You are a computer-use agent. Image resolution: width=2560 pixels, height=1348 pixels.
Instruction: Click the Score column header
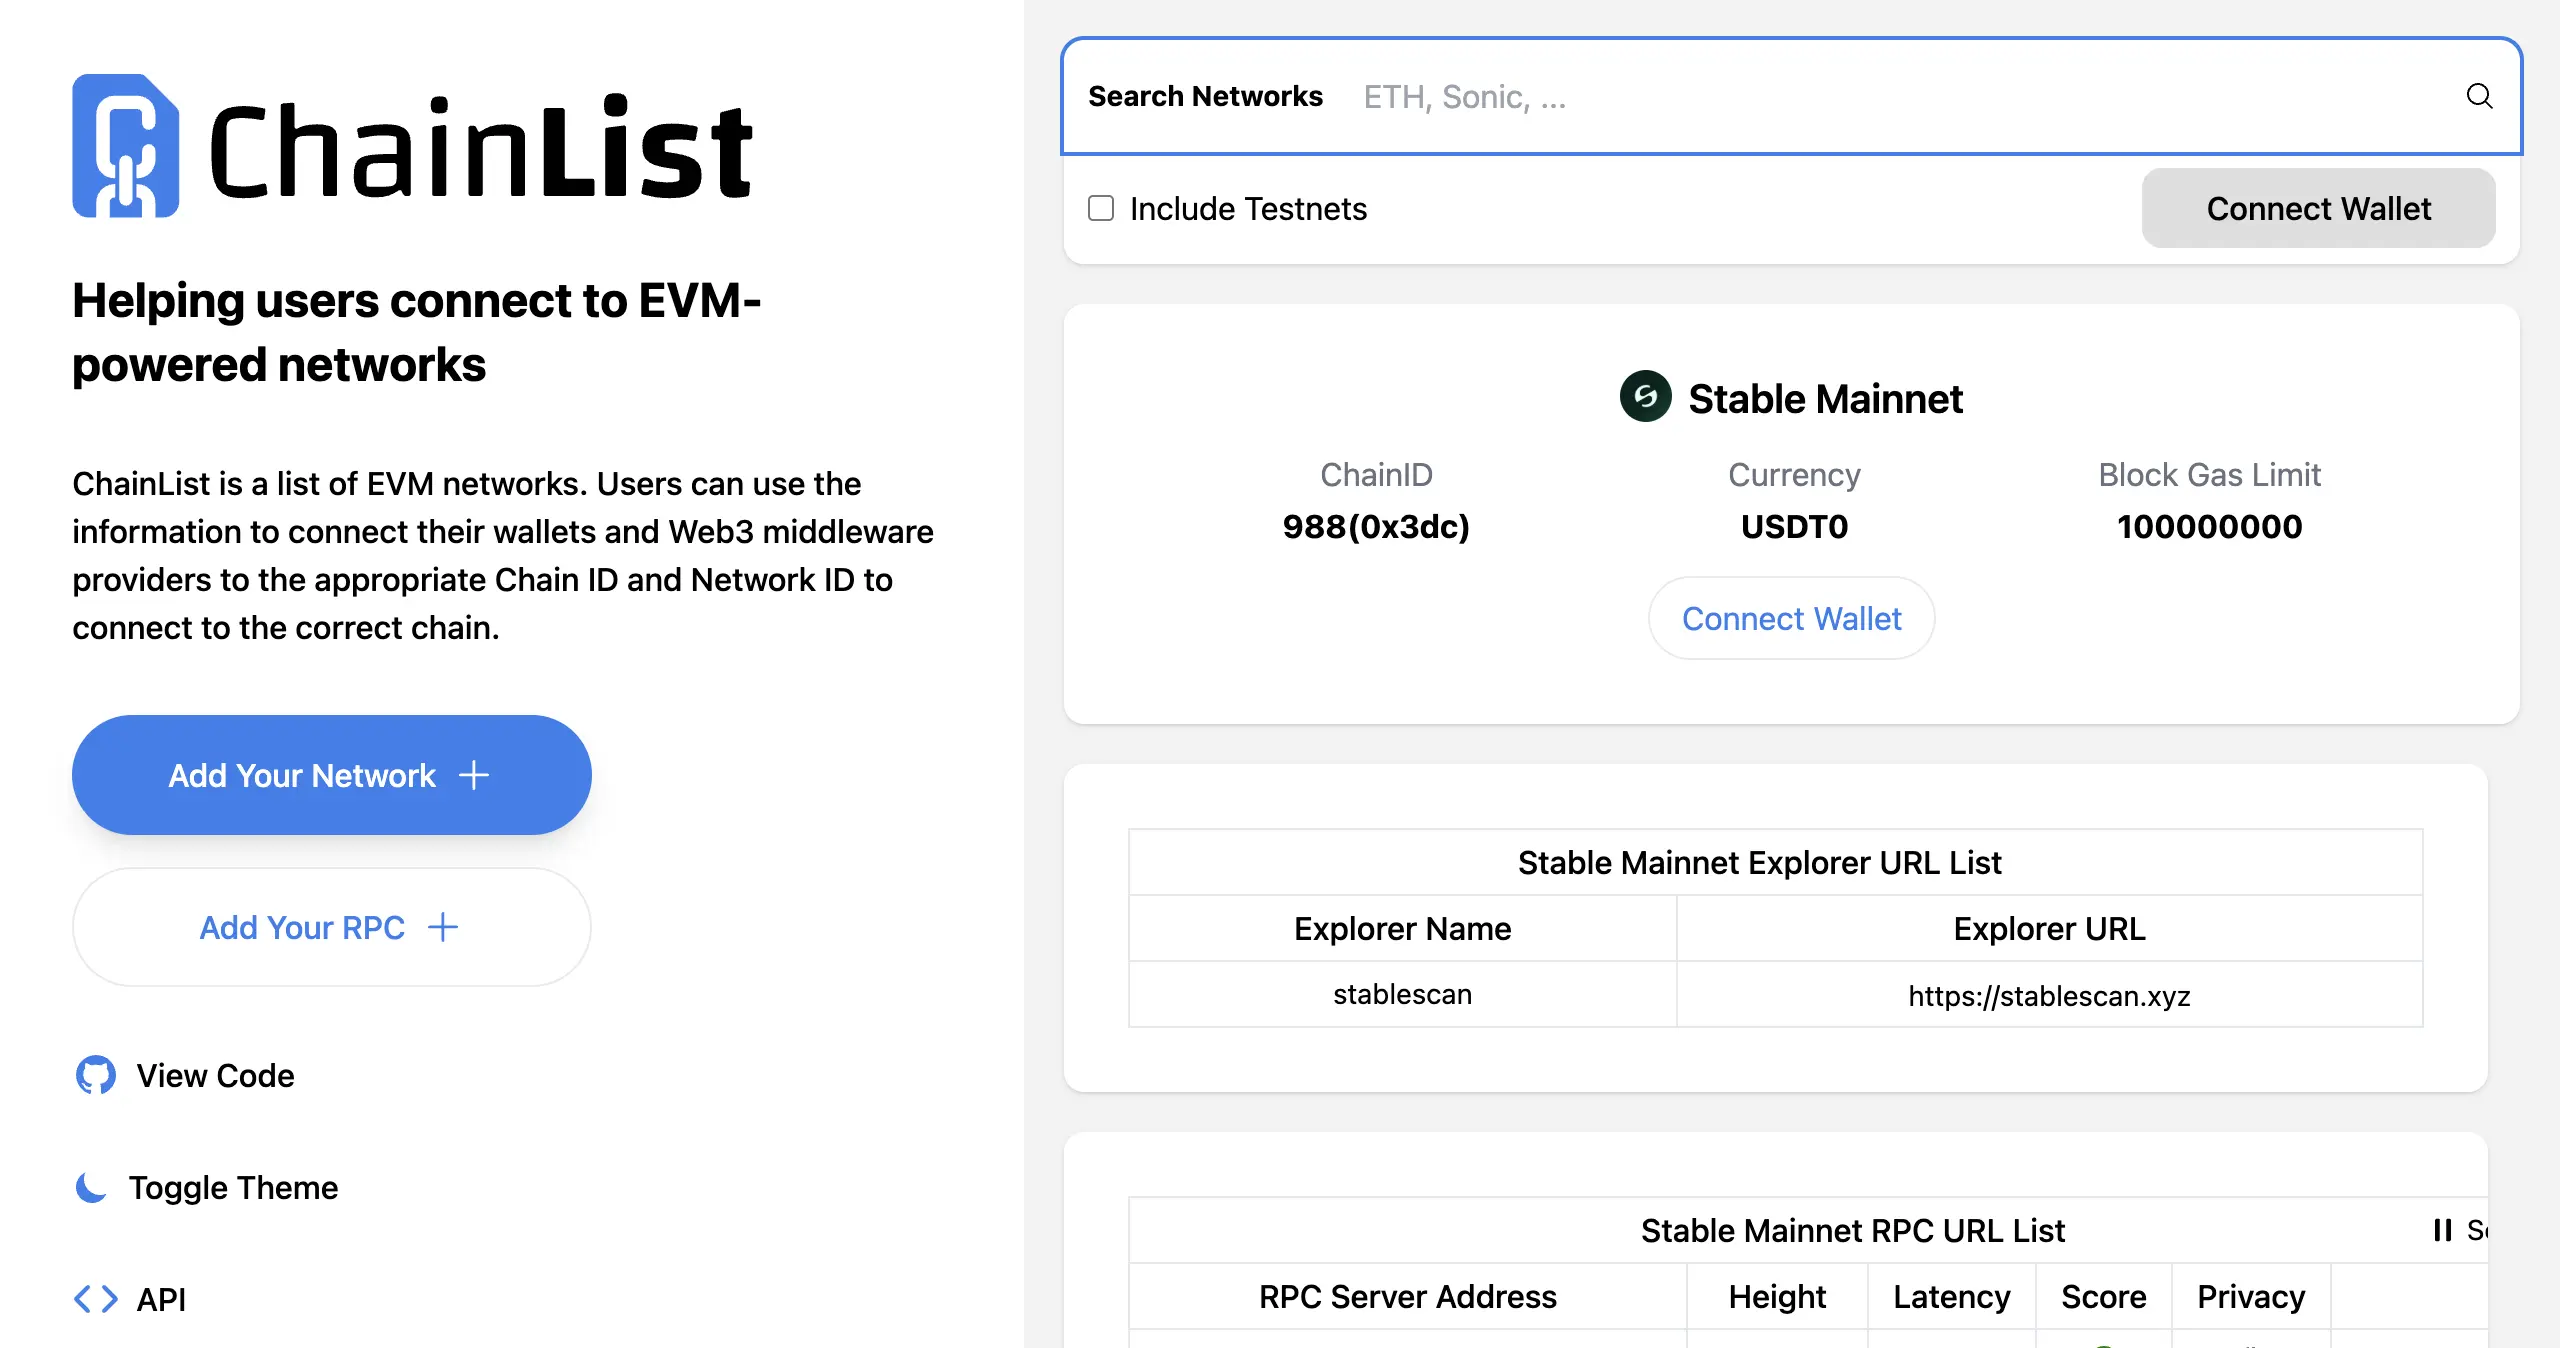[x=2103, y=1296]
